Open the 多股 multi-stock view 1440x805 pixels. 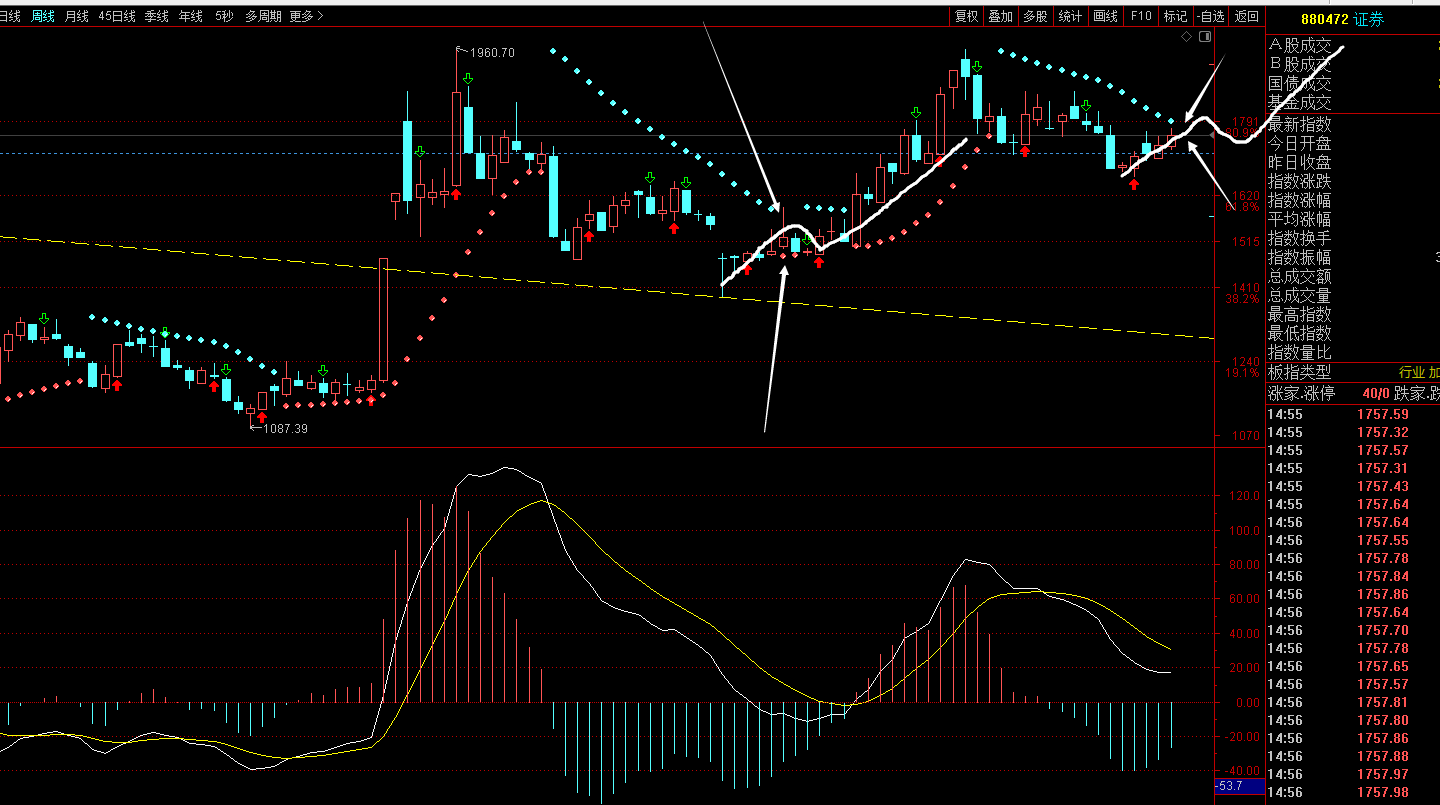pyautogui.click(x=1035, y=16)
